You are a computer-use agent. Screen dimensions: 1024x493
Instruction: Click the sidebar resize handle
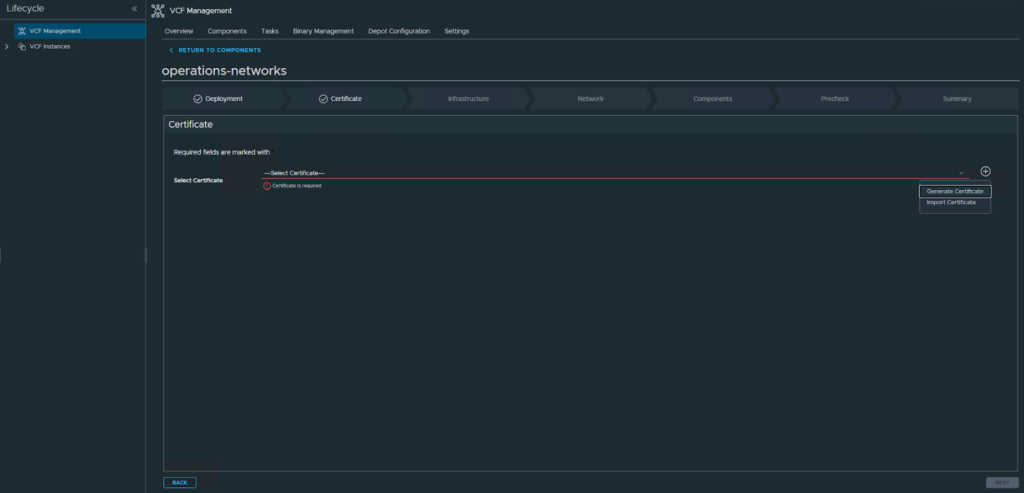point(146,255)
